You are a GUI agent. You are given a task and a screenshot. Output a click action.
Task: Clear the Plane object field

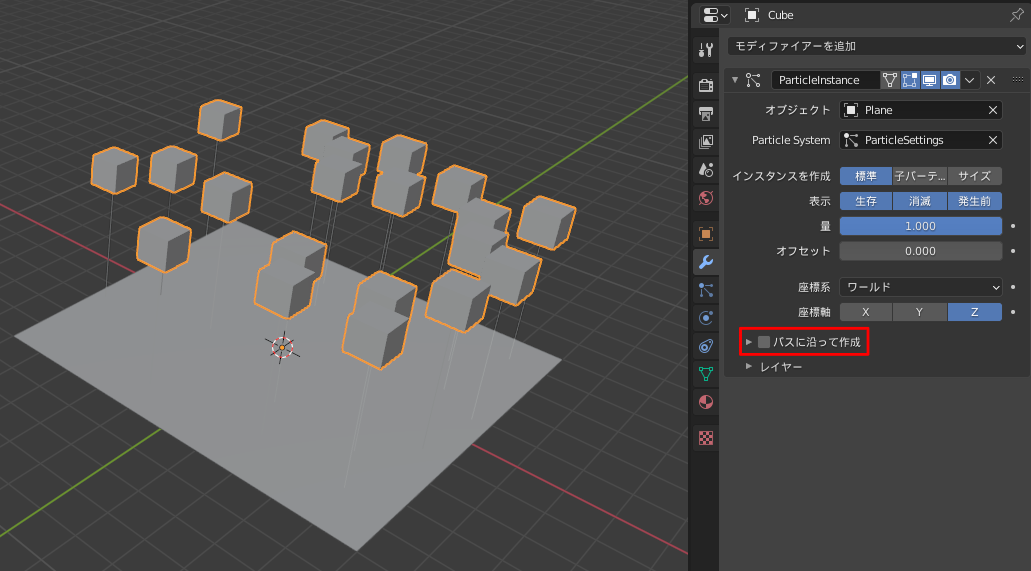tap(993, 110)
